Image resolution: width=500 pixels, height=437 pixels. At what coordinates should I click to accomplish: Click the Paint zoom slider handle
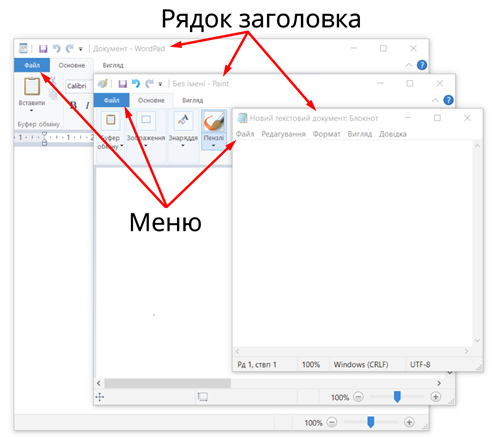click(397, 397)
